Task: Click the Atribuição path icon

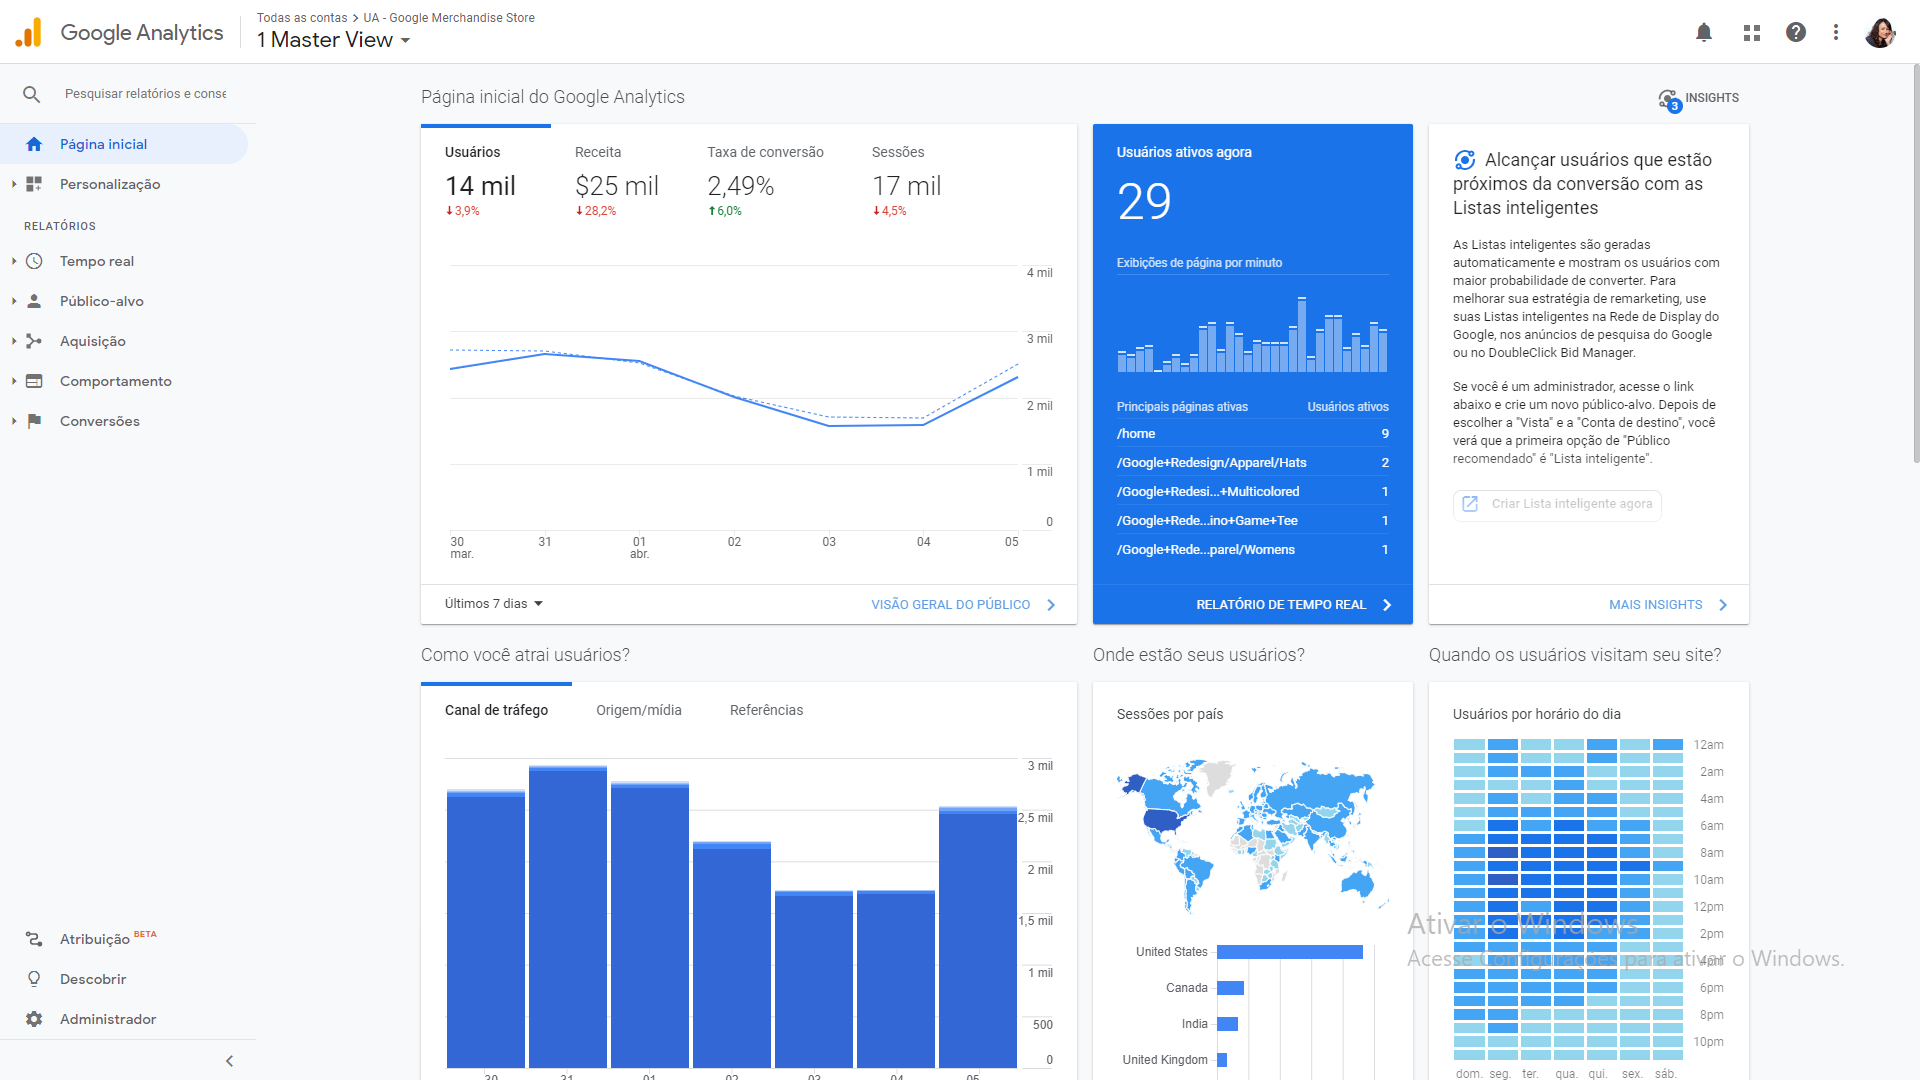Action: point(34,939)
